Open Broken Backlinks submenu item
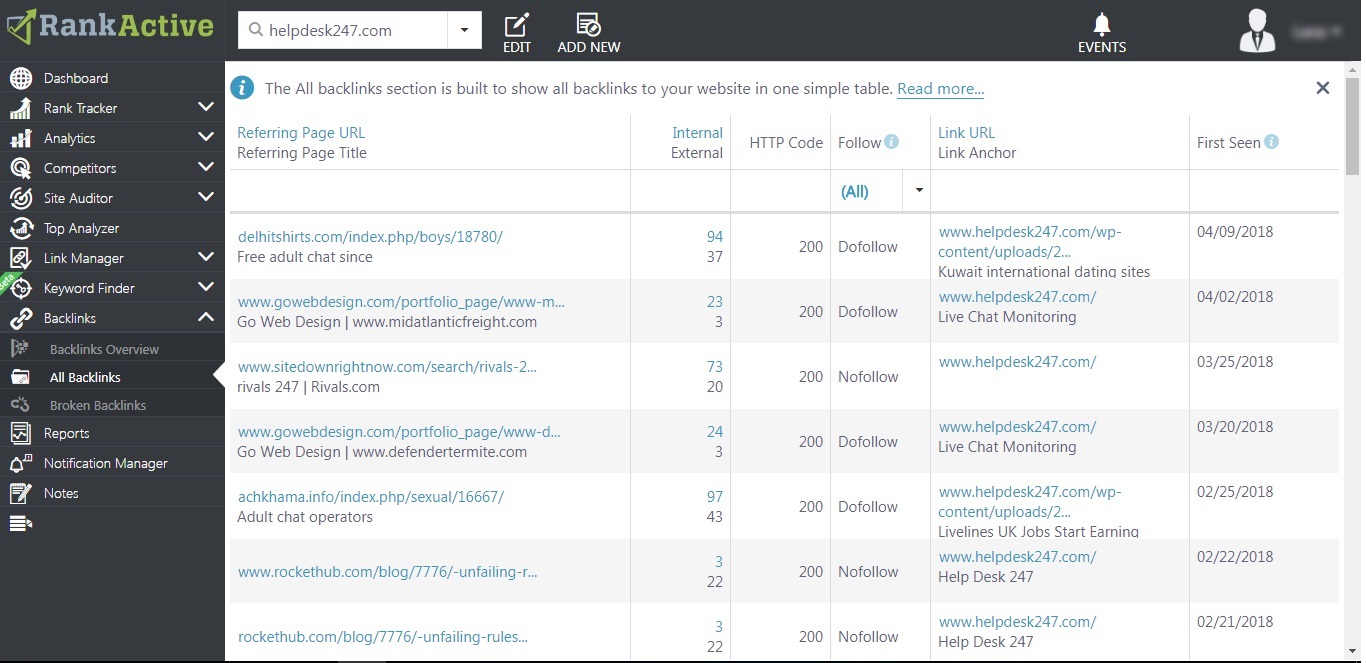This screenshot has height=663, width=1366. (x=98, y=405)
